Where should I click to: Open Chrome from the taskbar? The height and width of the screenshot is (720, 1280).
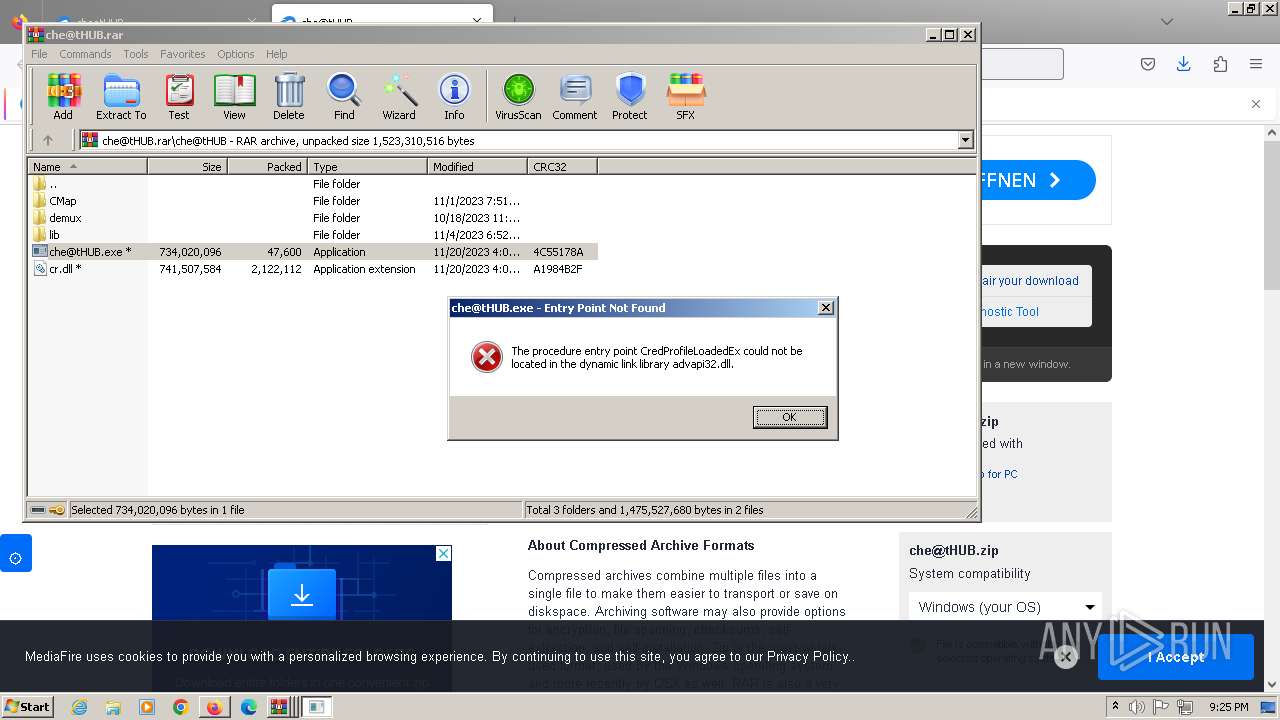pyautogui.click(x=181, y=707)
